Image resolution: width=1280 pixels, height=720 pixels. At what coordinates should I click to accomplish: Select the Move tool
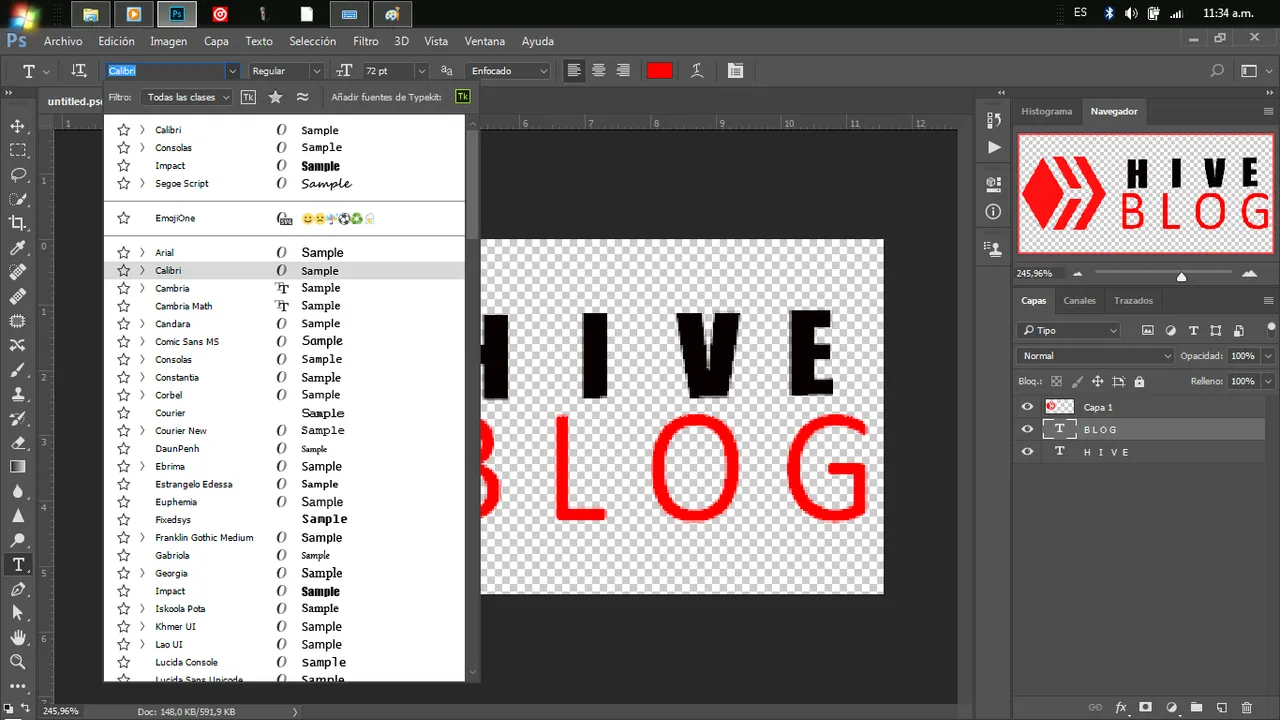coord(17,126)
